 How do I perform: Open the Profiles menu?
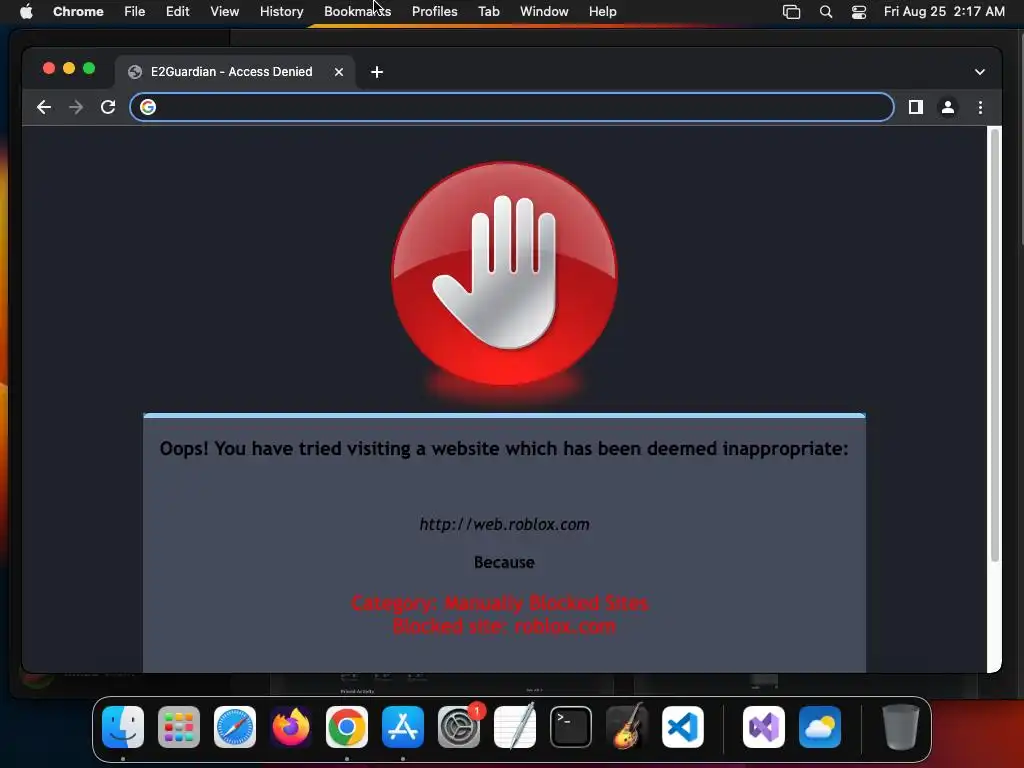pyautogui.click(x=434, y=11)
